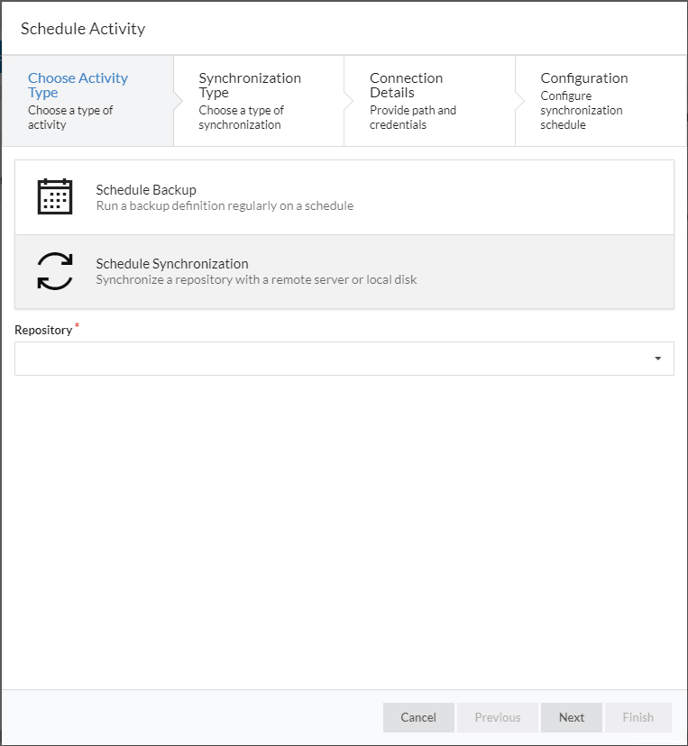
Task: Click the calendar icon for Schedule Backup
Action: [x=55, y=196]
